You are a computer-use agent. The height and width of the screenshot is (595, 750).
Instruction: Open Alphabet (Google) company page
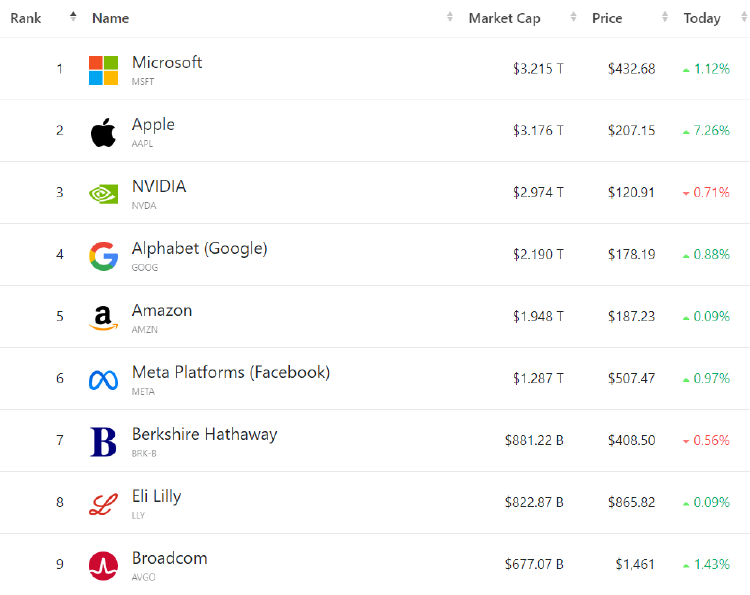point(199,249)
